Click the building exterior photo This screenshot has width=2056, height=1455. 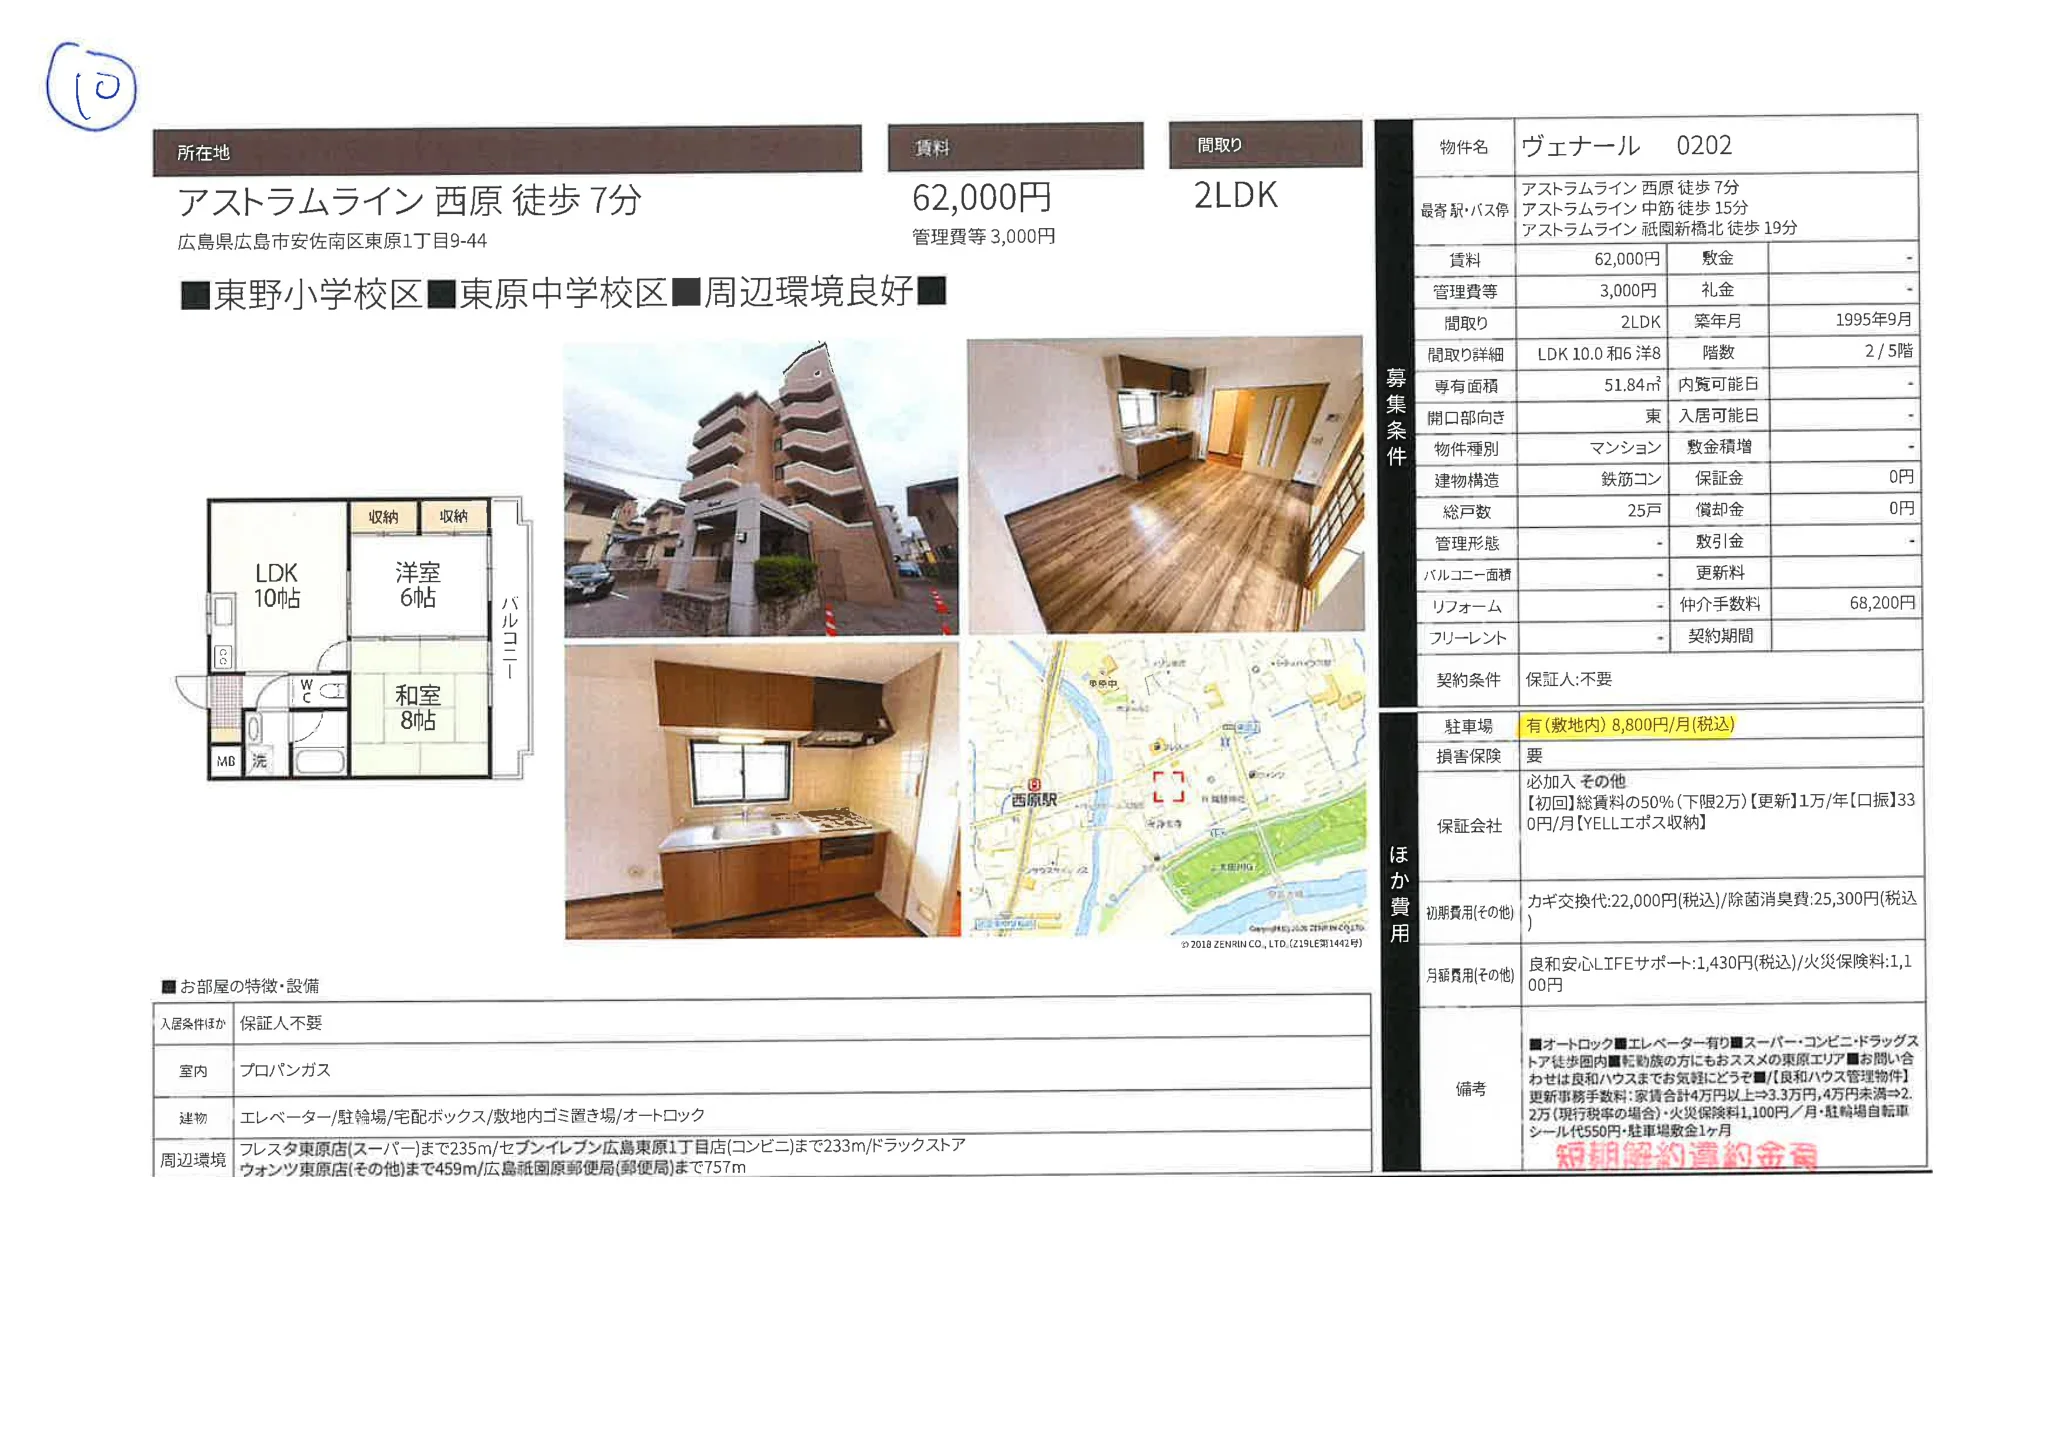761,487
